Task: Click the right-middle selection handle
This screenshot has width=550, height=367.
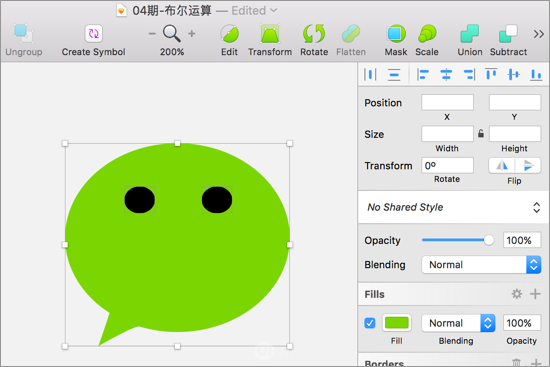Action: pos(290,245)
